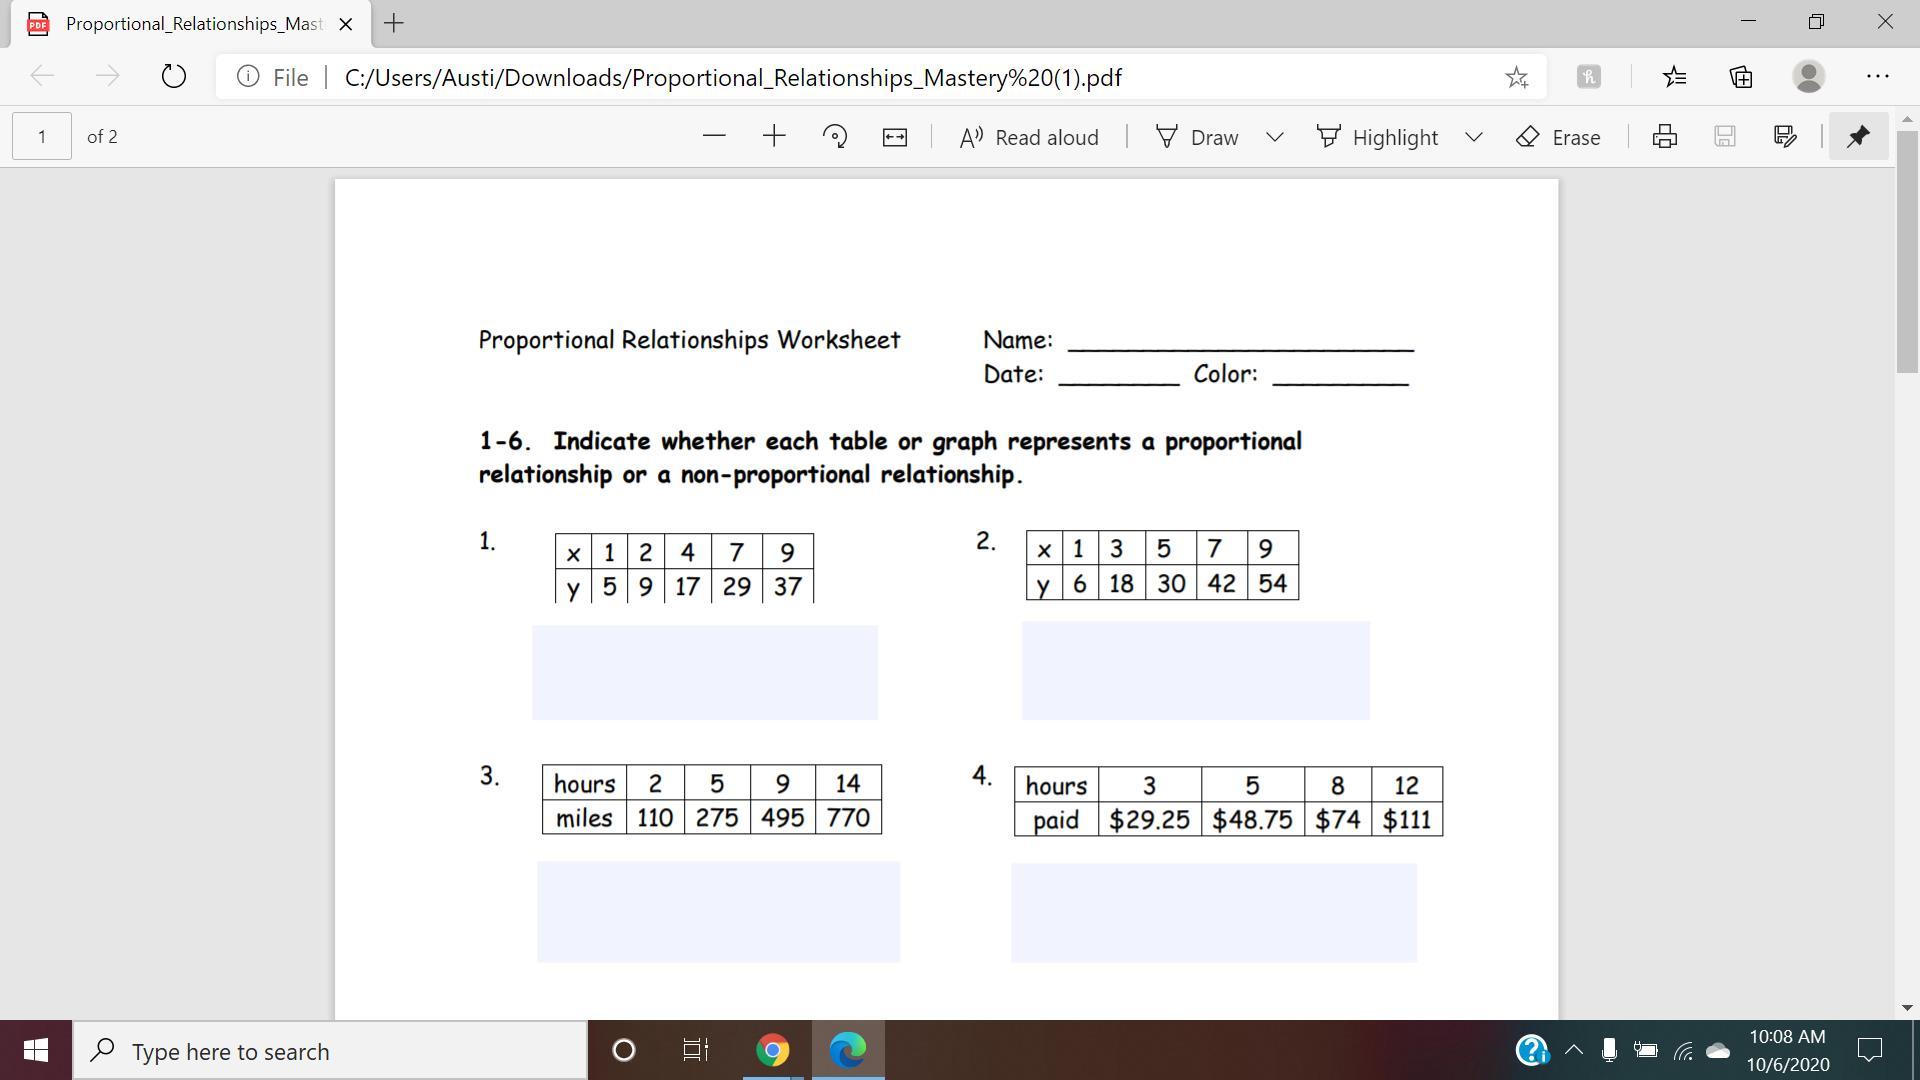Open the Collections icon
Image resolution: width=1920 pixels, height=1080 pixels.
point(1741,77)
